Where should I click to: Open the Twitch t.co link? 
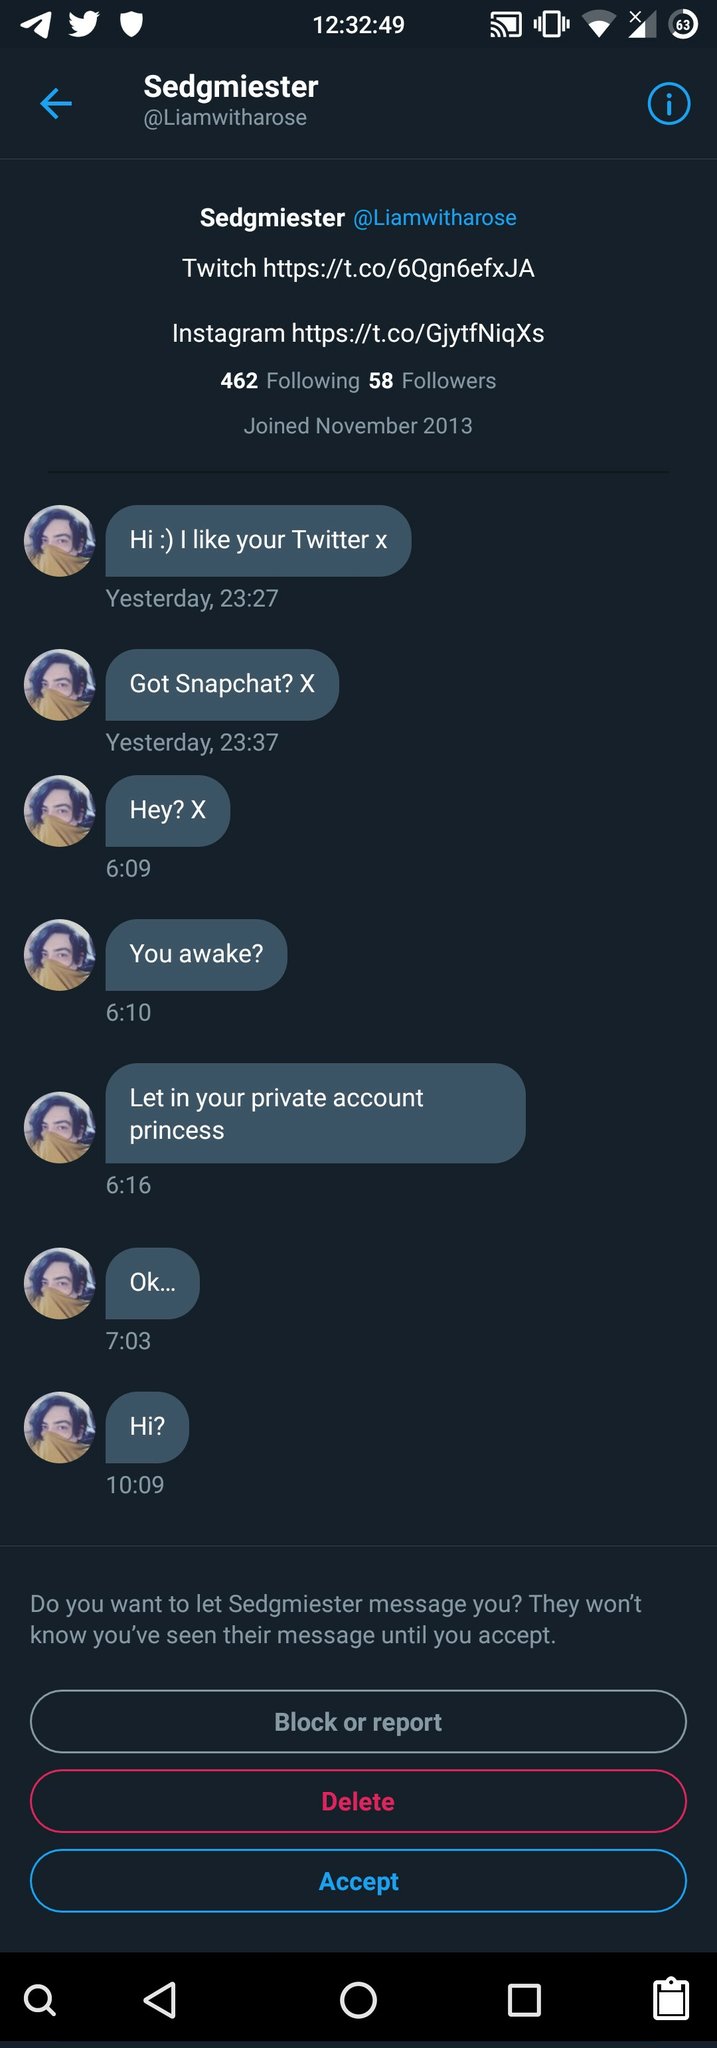point(399,268)
